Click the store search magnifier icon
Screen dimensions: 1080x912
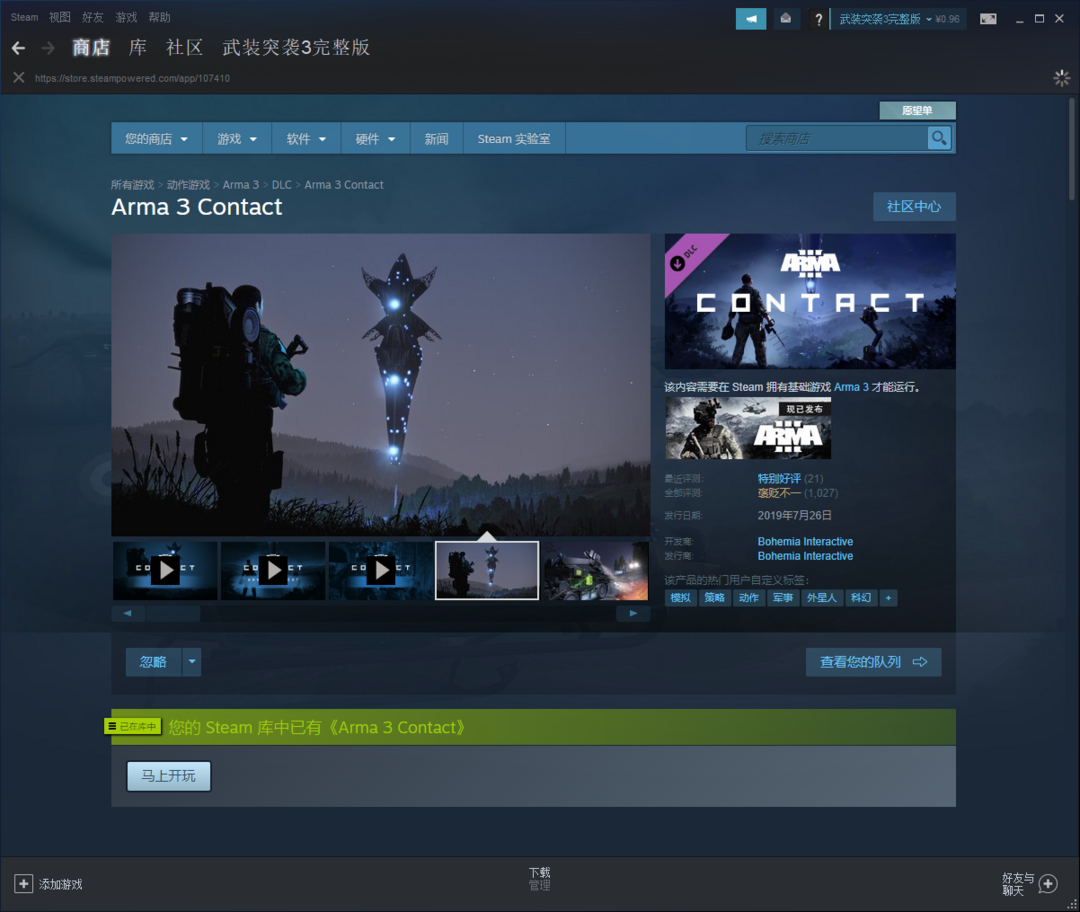(939, 138)
